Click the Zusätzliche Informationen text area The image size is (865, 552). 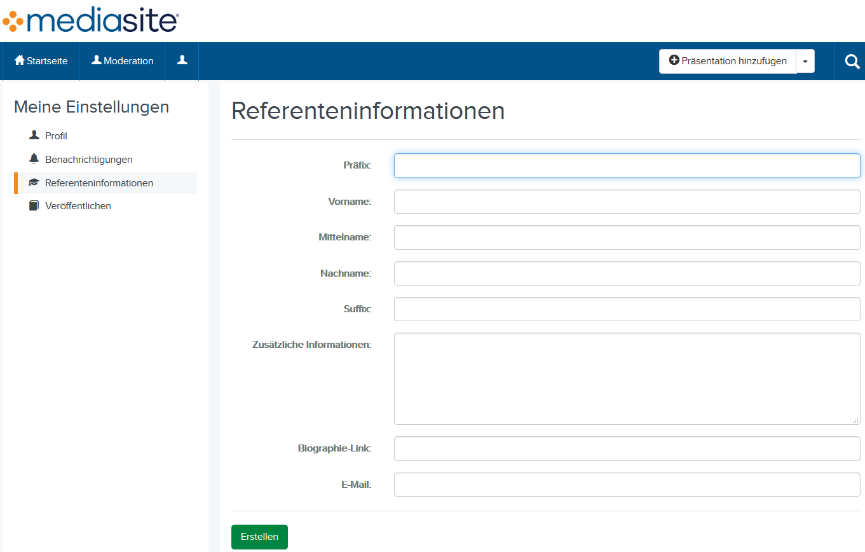click(x=627, y=379)
